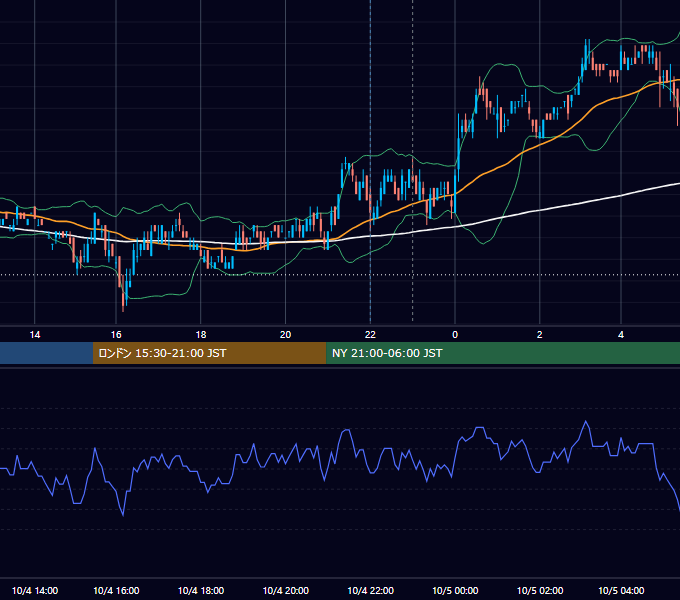Click the 22 hour label on the price chart
Image resolution: width=680 pixels, height=600 pixels.
coord(370,335)
